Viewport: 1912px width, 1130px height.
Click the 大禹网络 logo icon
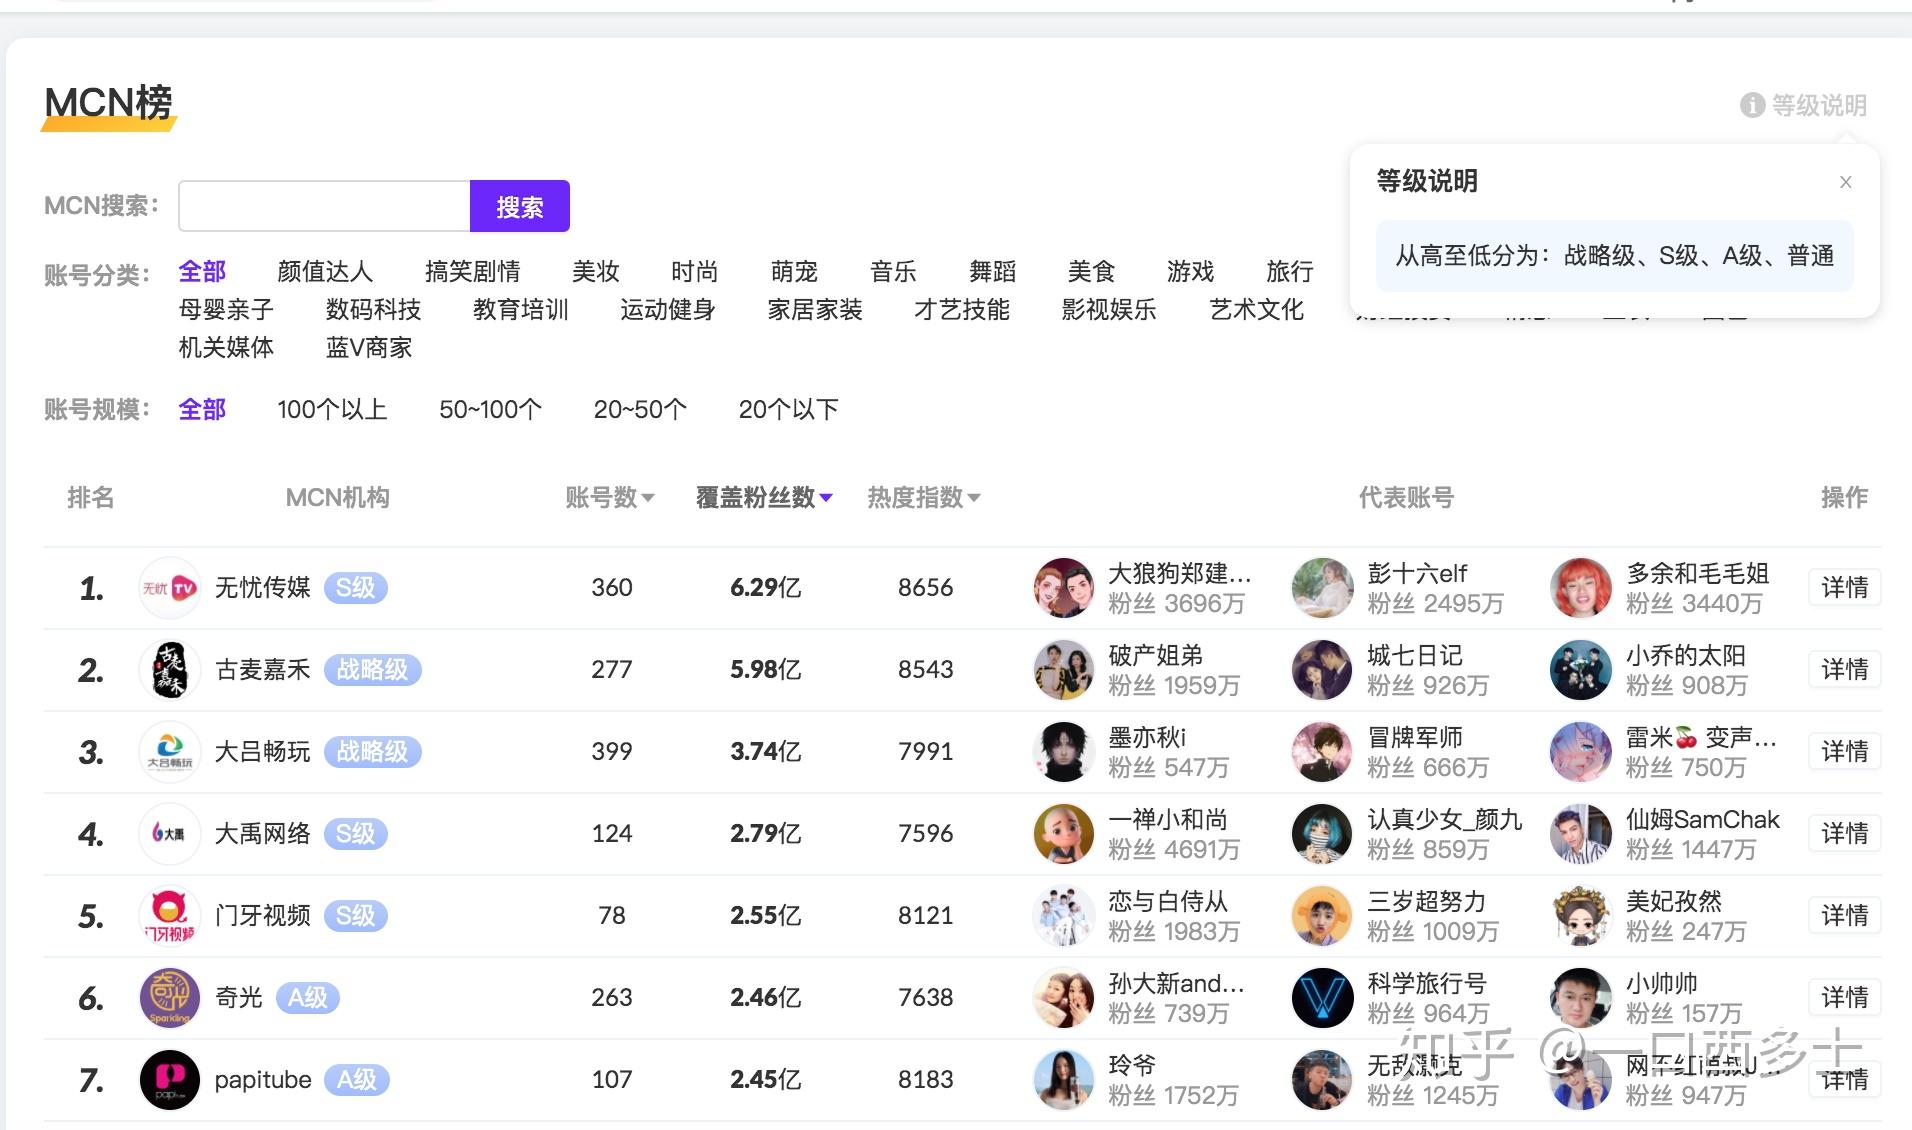click(x=169, y=834)
